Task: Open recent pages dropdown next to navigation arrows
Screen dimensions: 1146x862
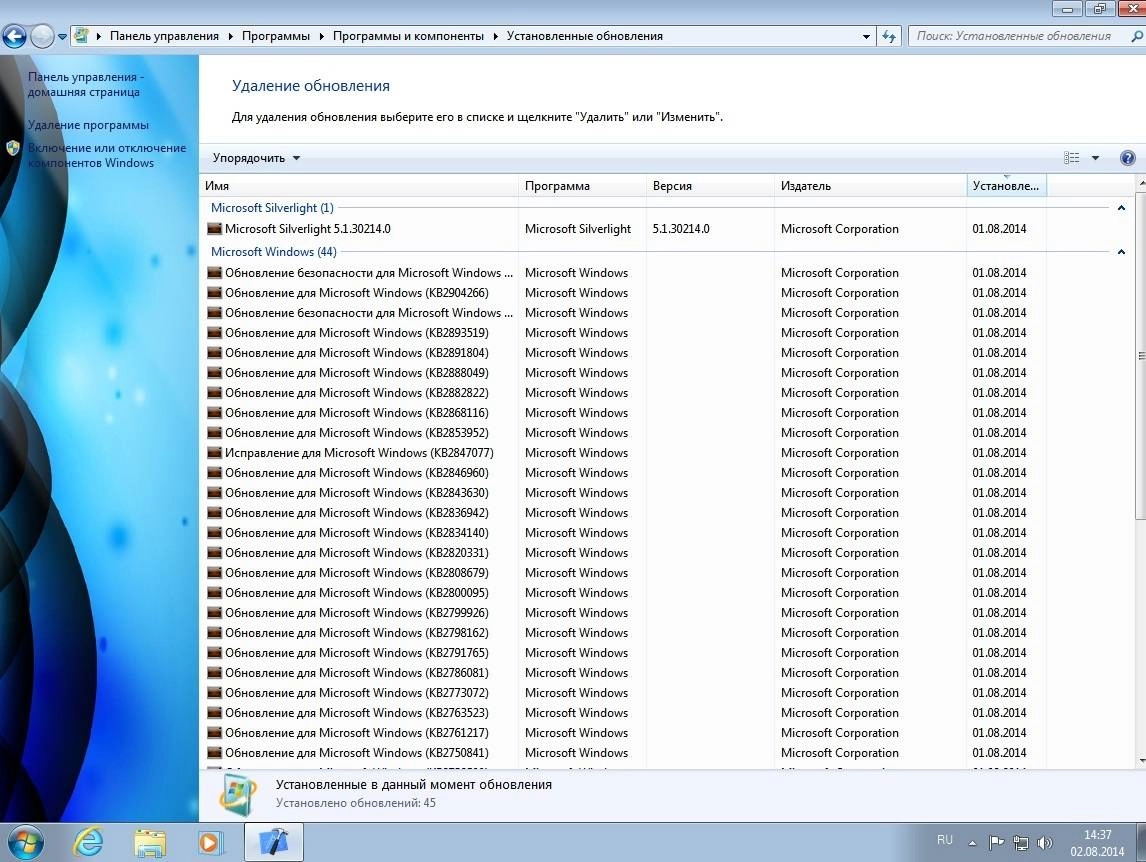Action: pyautogui.click(x=62, y=37)
